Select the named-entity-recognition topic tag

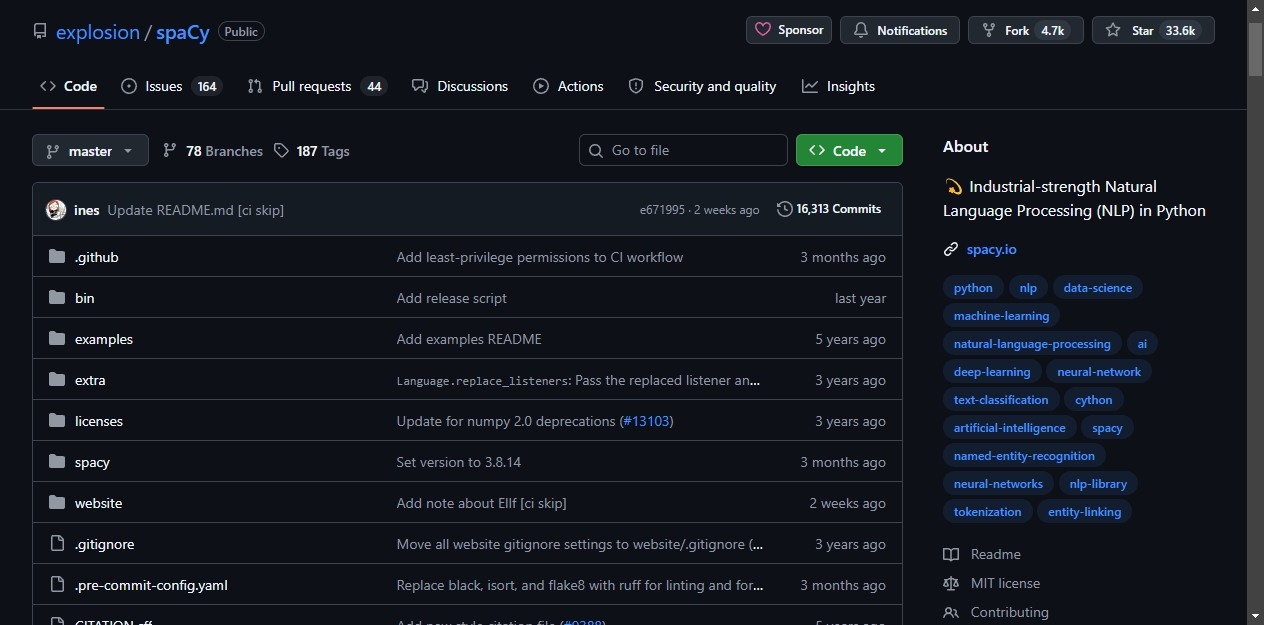1024,456
